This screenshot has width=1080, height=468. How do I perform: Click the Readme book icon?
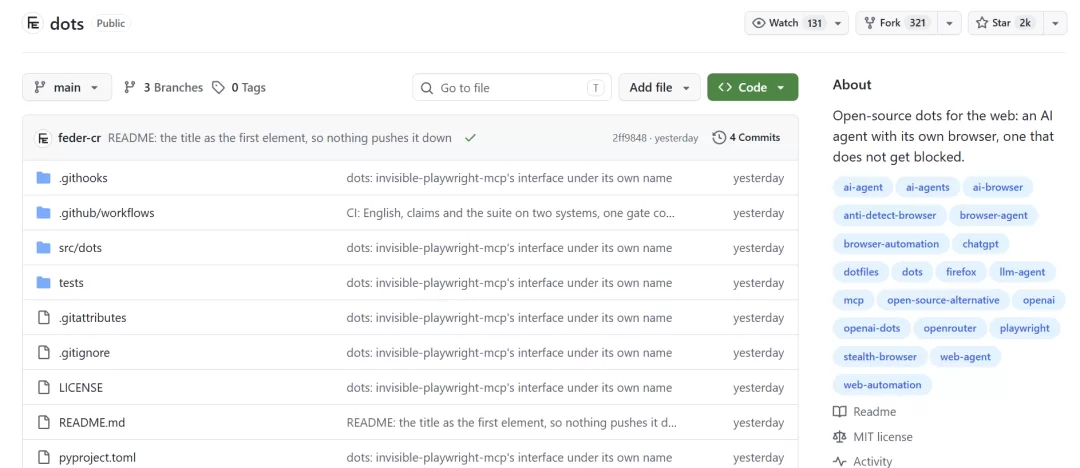839,411
